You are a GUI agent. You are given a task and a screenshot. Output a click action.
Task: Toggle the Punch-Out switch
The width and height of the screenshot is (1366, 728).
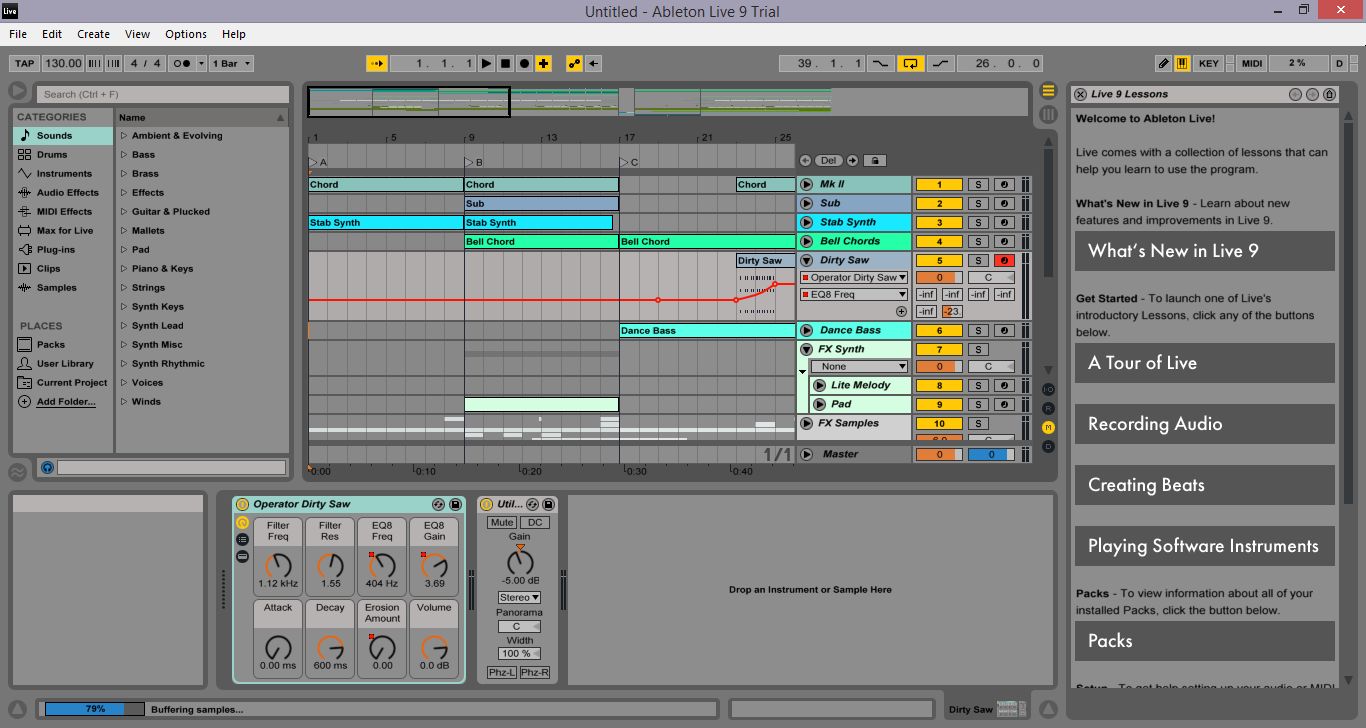941,63
